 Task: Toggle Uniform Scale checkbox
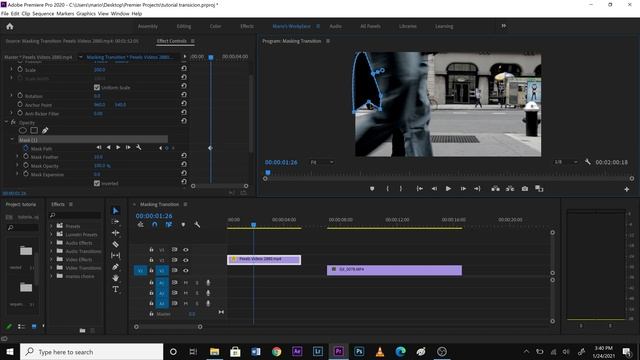97,87
